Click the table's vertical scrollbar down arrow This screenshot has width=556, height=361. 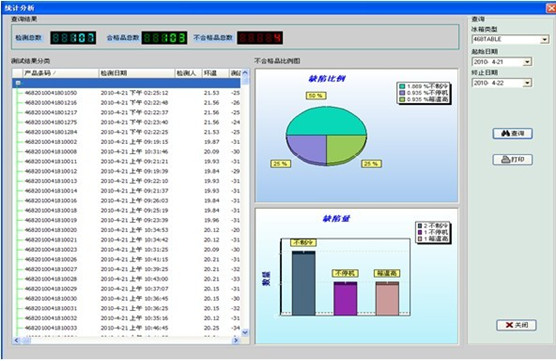[245, 332]
